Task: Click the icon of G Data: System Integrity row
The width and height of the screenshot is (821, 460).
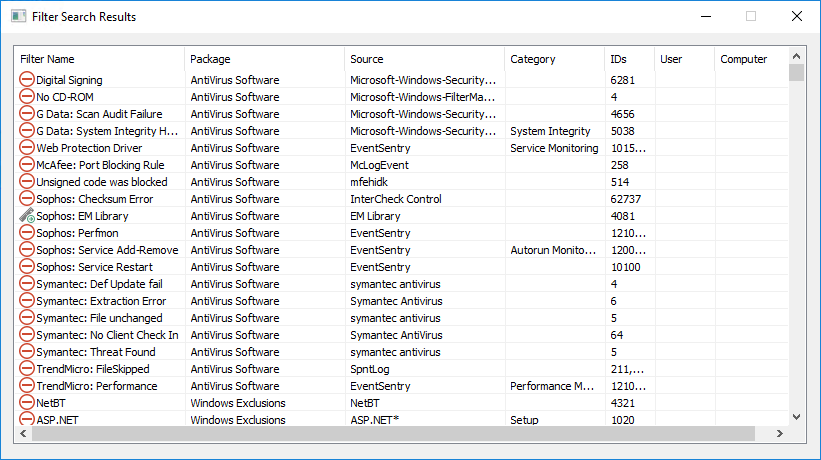Action: [x=27, y=130]
